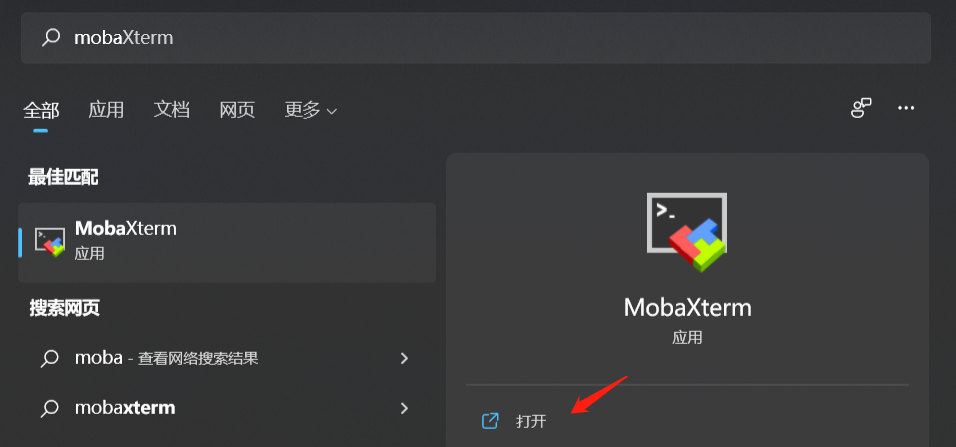Click the large MobaXterm logo in details pane

click(687, 232)
